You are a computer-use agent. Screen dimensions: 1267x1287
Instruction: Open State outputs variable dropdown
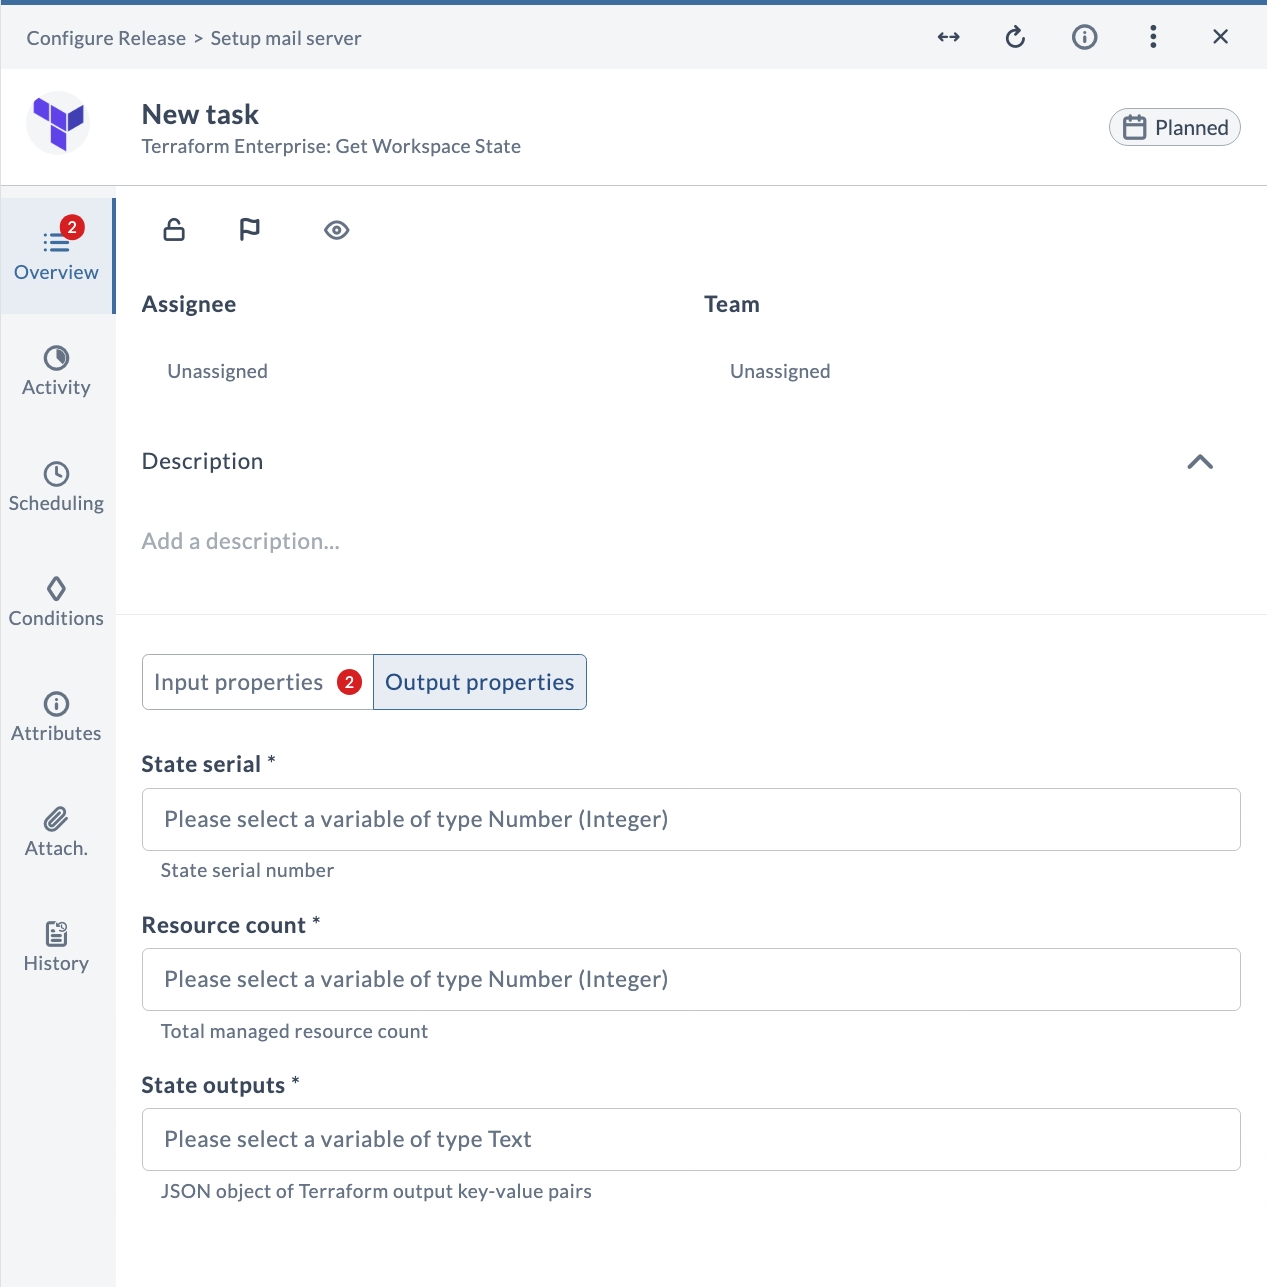(691, 1139)
